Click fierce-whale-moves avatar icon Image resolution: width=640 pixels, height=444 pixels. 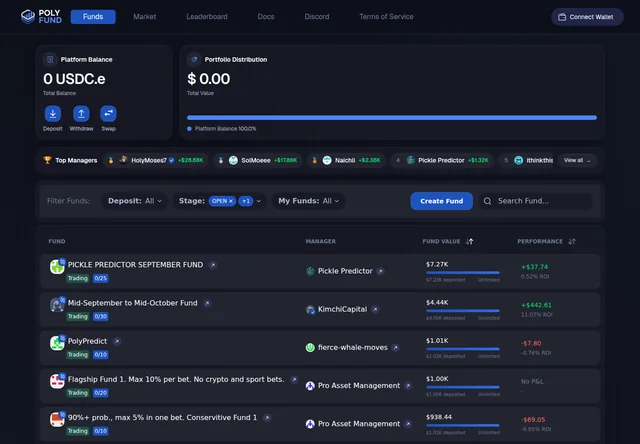[310, 348]
